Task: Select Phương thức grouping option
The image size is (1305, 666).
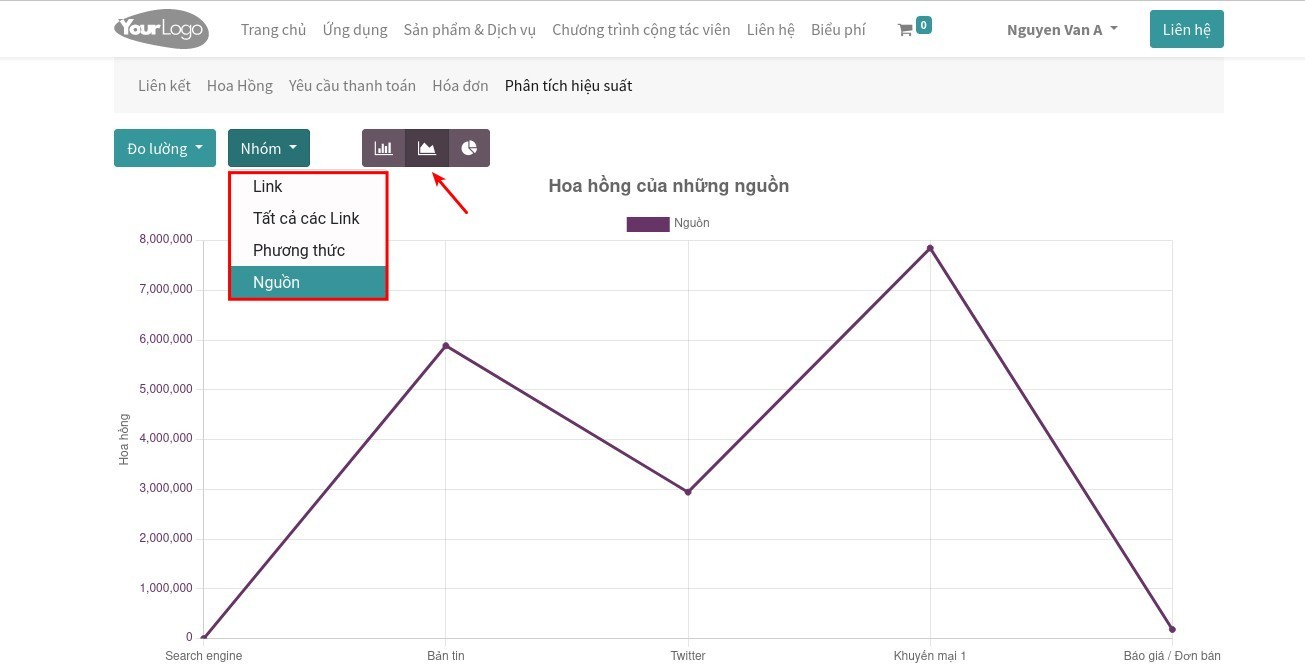Action: [x=308, y=250]
